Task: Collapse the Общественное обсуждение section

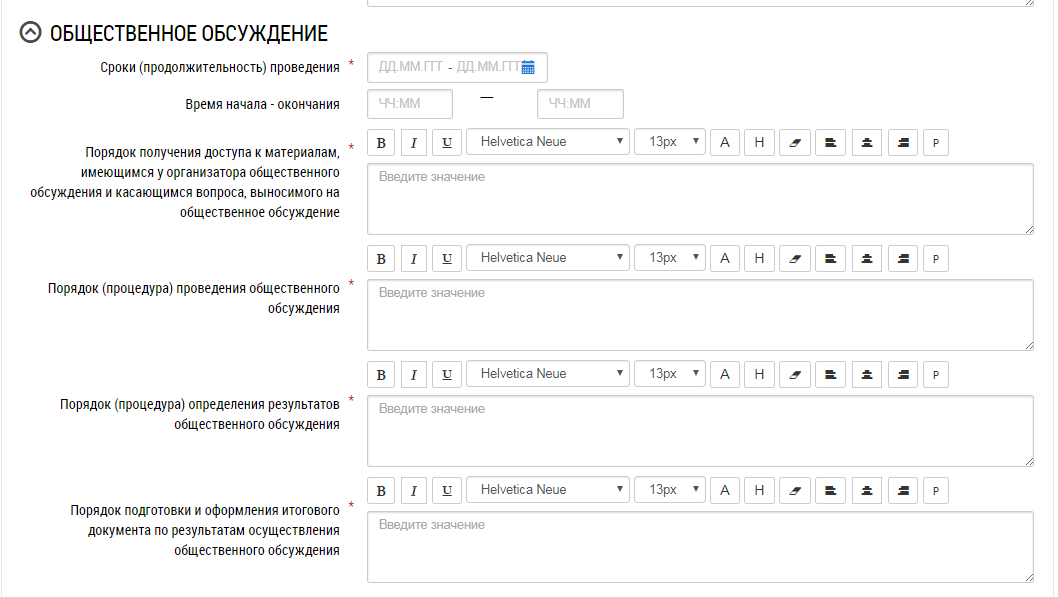Action: click(31, 33)
